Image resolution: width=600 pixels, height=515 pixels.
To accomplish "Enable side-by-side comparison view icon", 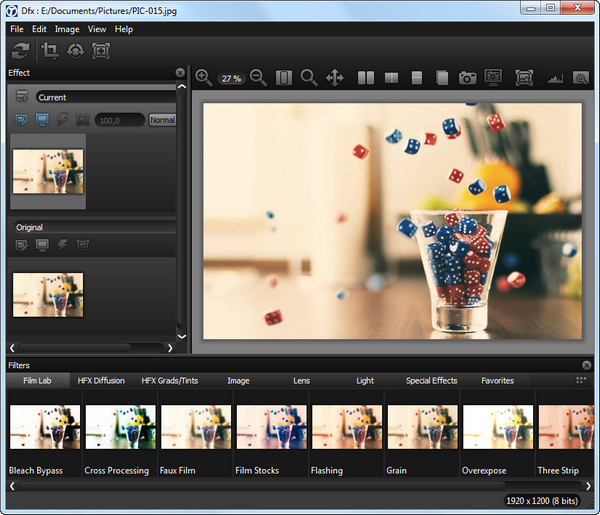I will tap(365, 77).
